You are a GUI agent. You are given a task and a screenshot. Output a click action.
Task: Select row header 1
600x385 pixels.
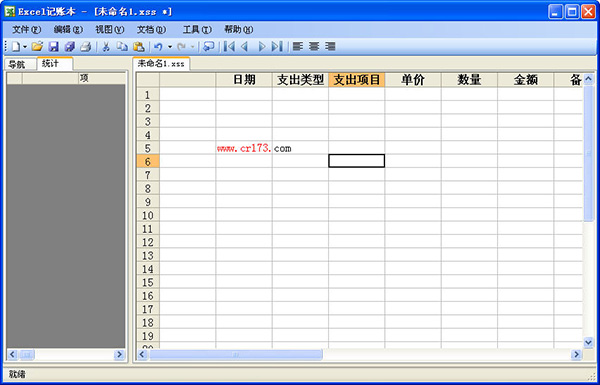click(x=148, y=95)
